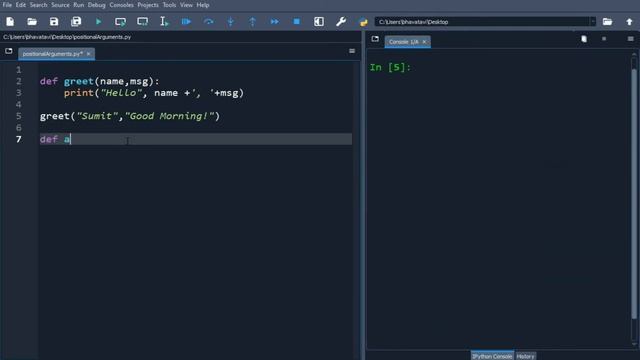Open the Run menu
The width and height of the screenshot is (640, 360).
coord(78,5)
